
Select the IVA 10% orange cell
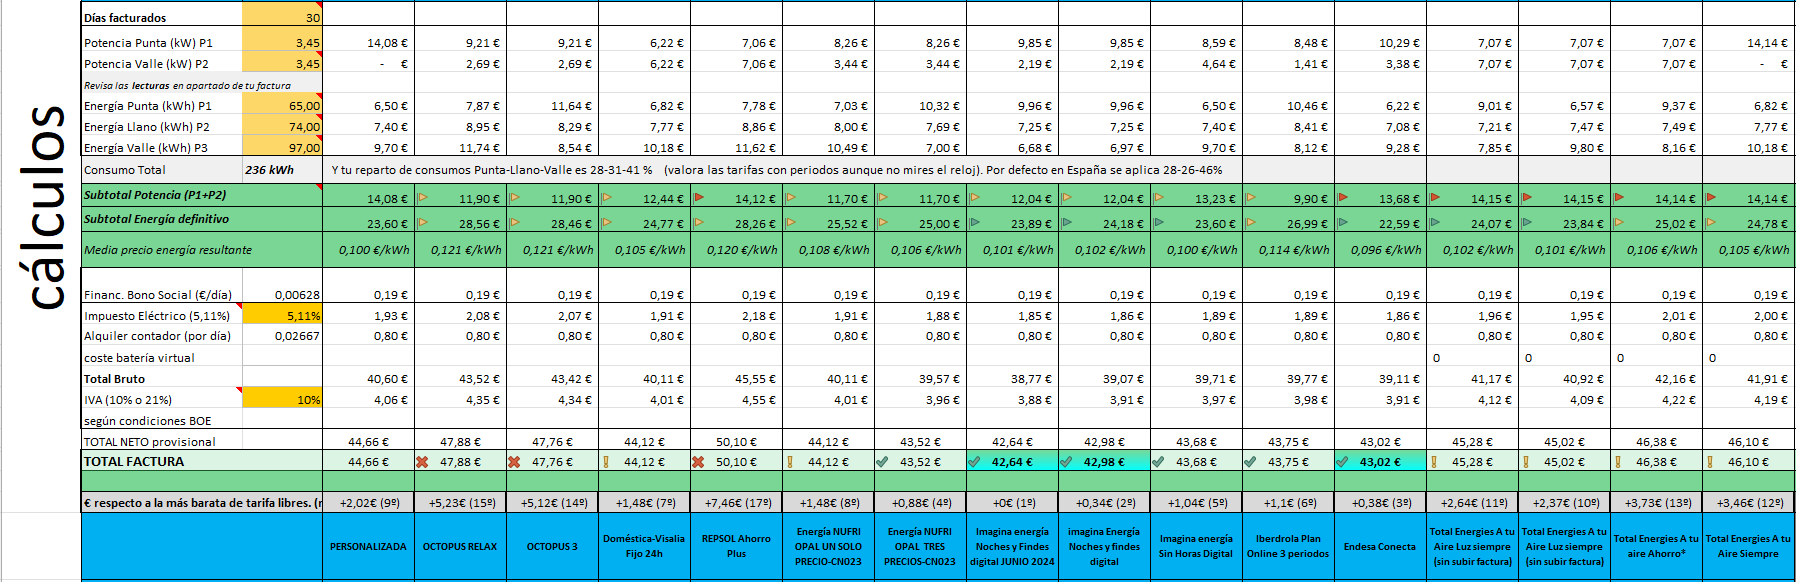[282, 399]
